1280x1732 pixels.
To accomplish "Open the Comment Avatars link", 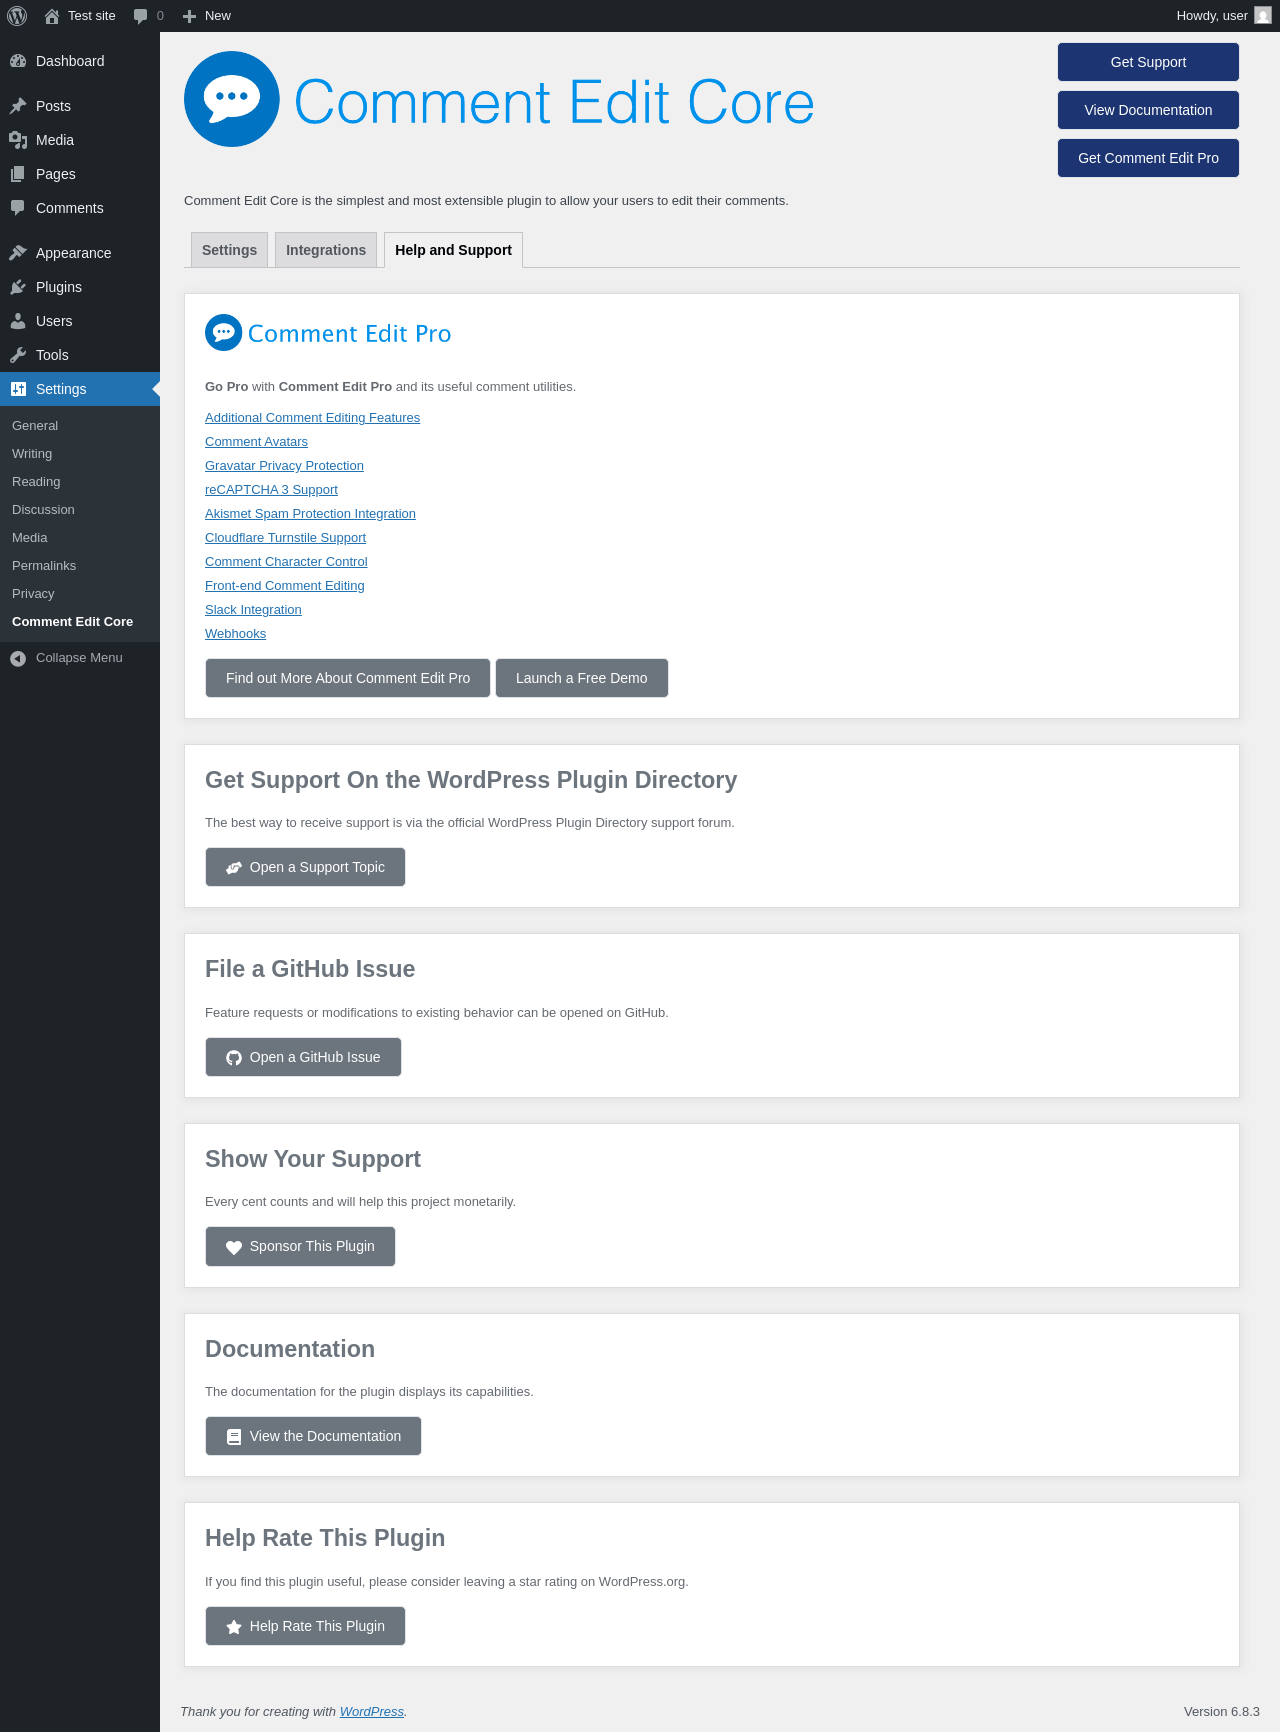I will tap(256, 442).
